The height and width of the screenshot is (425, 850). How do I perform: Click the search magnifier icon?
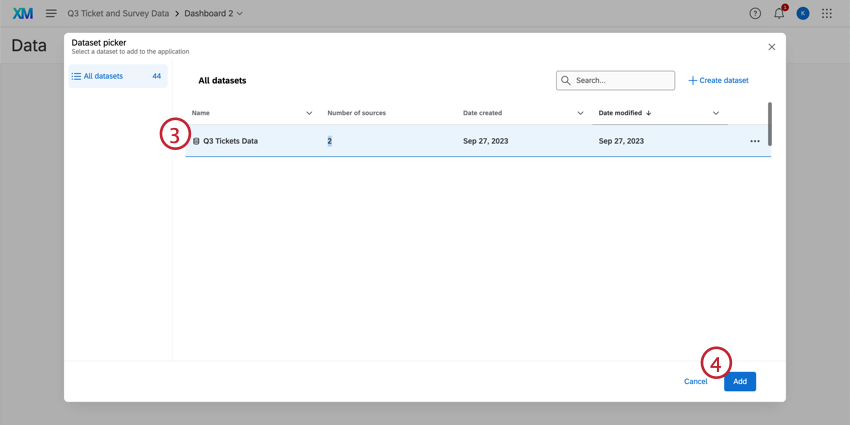click(565, 80)
